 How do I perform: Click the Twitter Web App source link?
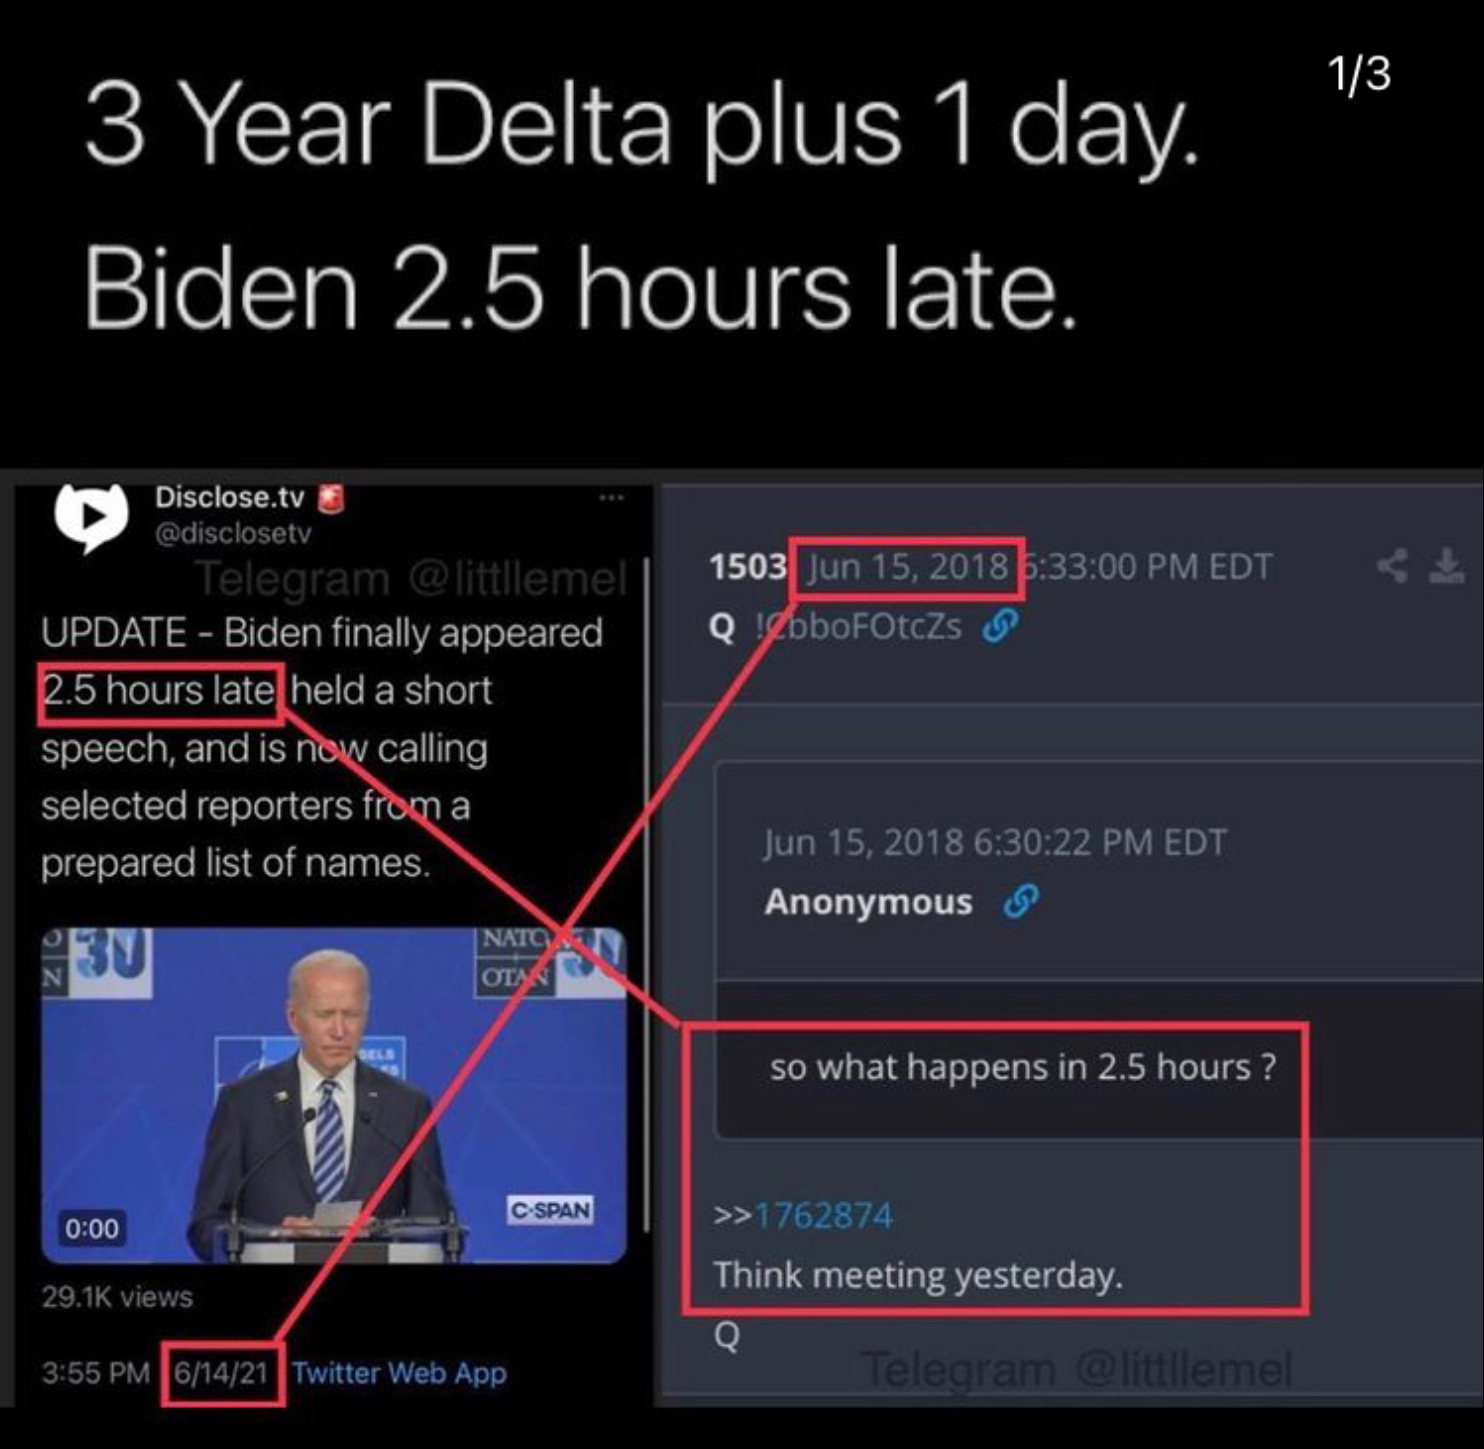coord(399,1373)
